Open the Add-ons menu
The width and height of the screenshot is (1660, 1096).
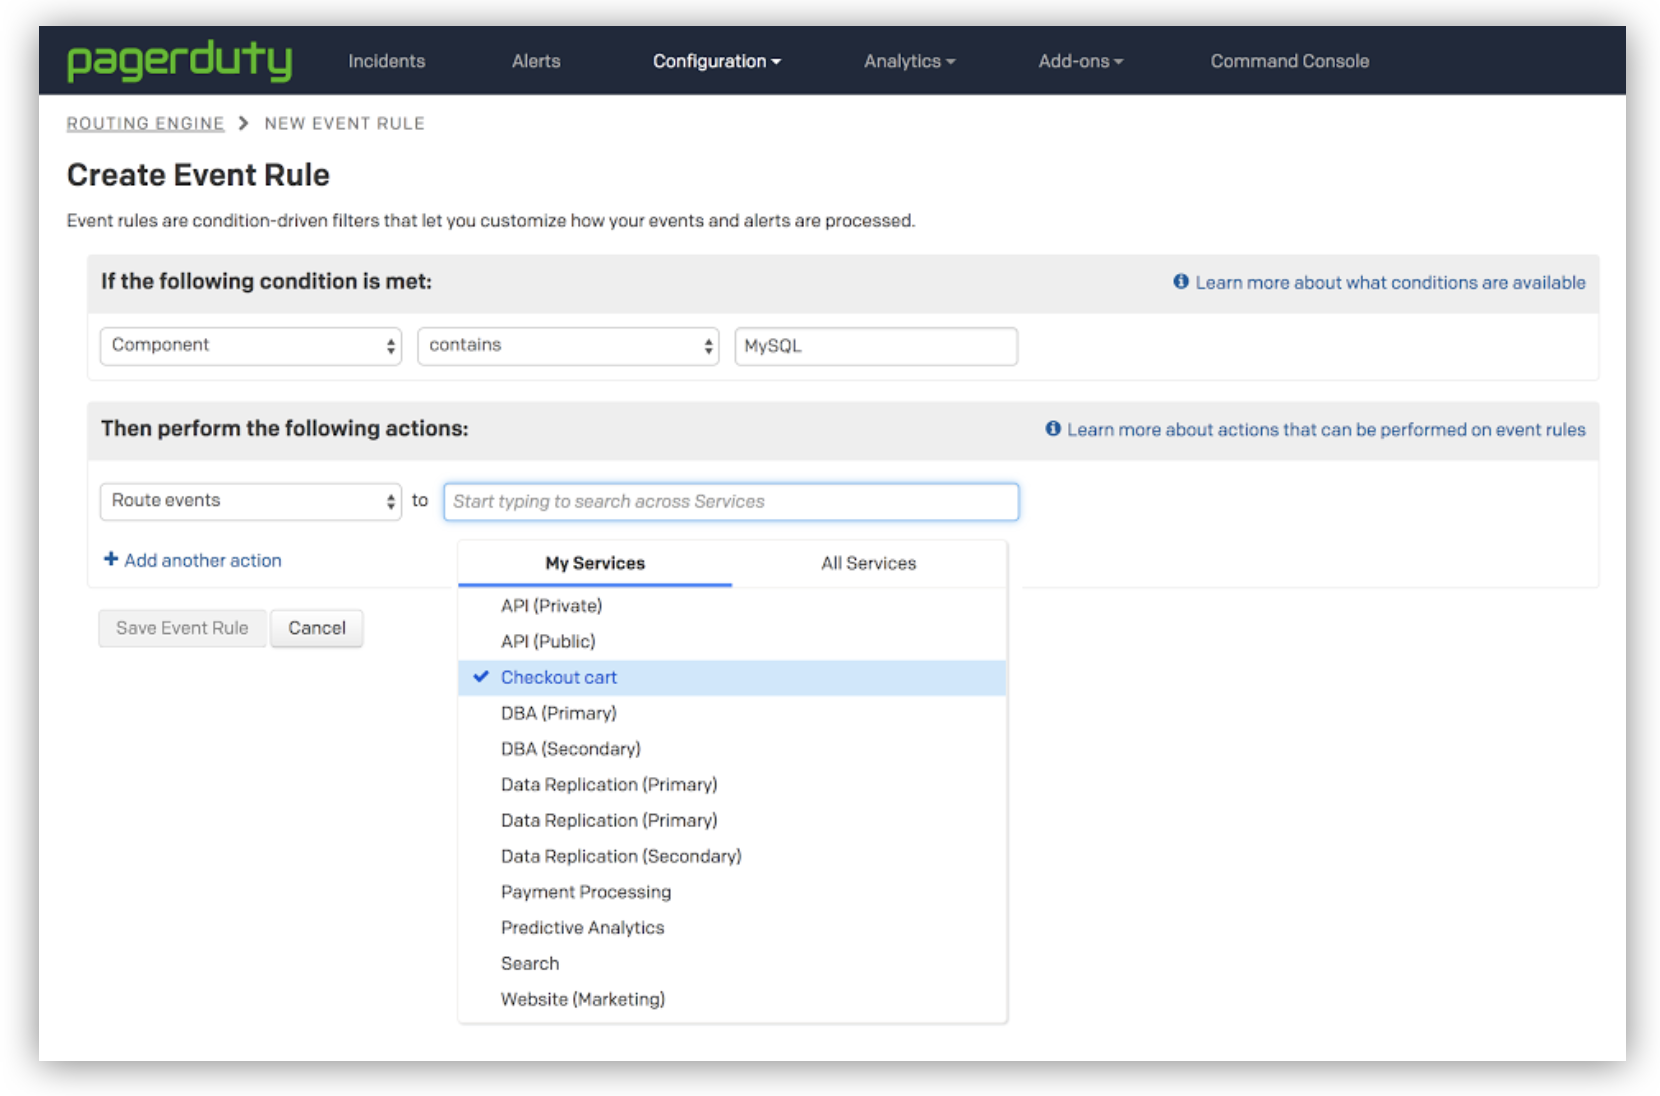(1080, 61)
